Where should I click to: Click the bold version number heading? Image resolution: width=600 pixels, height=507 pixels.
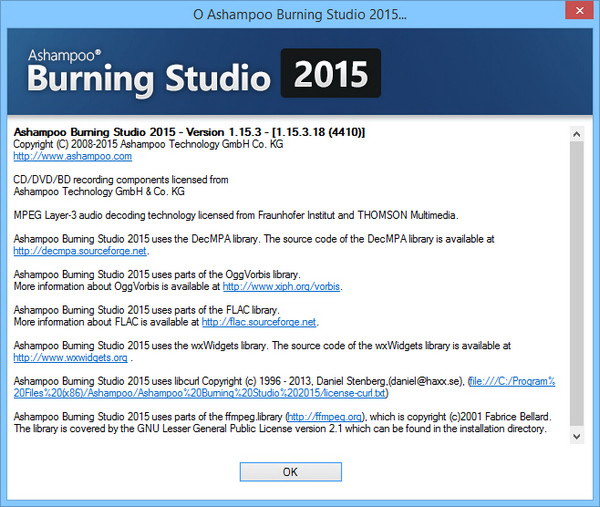coord(189,132)
